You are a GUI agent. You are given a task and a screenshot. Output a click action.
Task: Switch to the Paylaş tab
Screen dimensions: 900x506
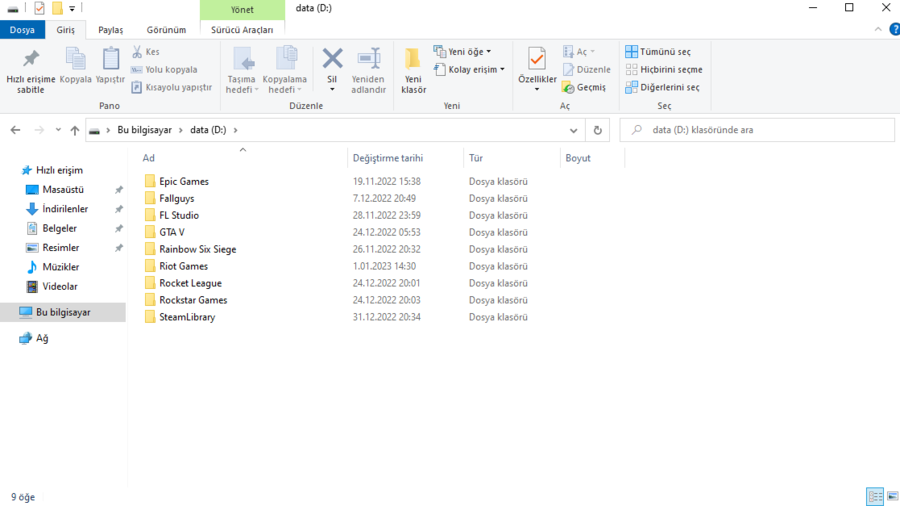(111, 30)
